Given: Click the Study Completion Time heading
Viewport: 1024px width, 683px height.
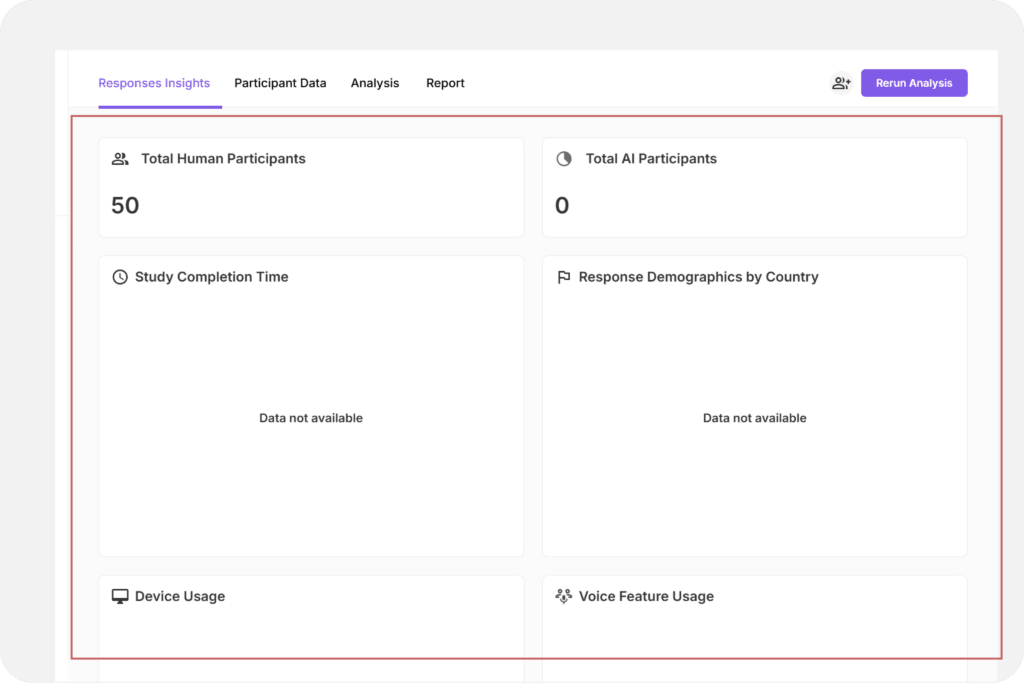Looking at the screenshot, I should (211, 277).
